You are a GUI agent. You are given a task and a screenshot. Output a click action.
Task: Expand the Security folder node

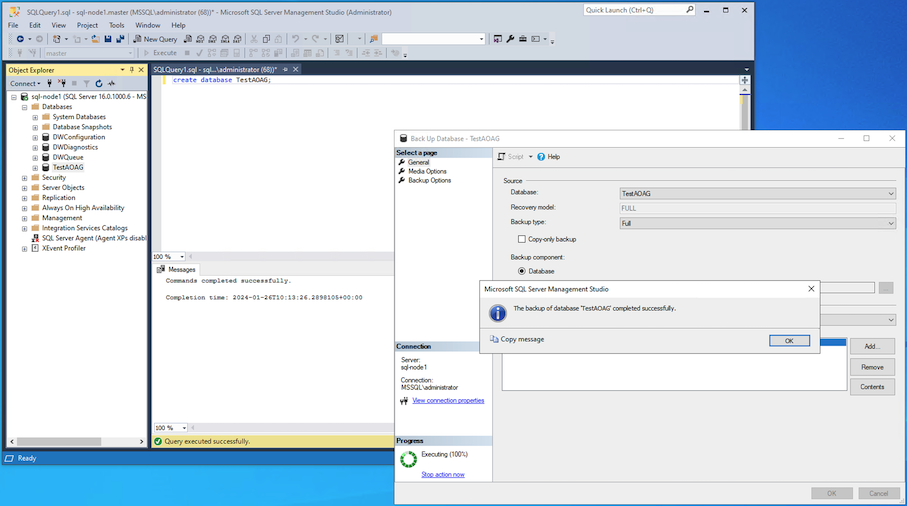[24, 178]
